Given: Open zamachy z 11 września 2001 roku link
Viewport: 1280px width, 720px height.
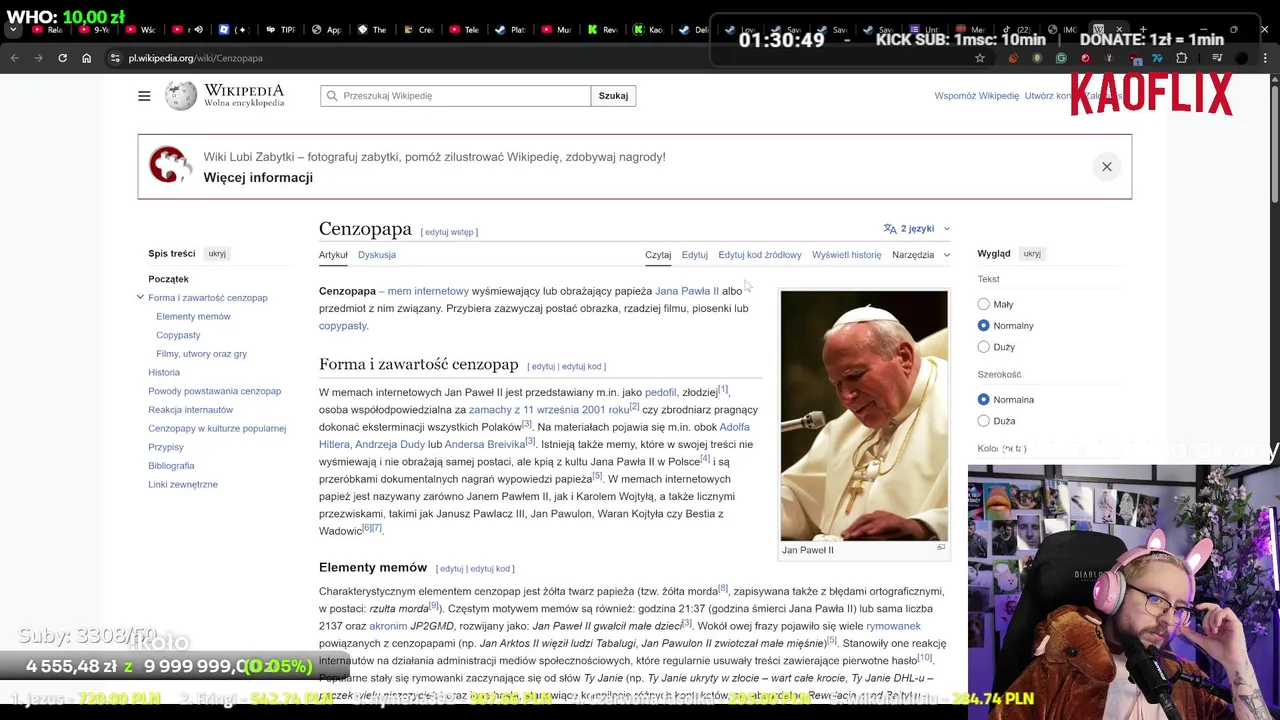Looking at the screenshot, I should pos(549,410).
